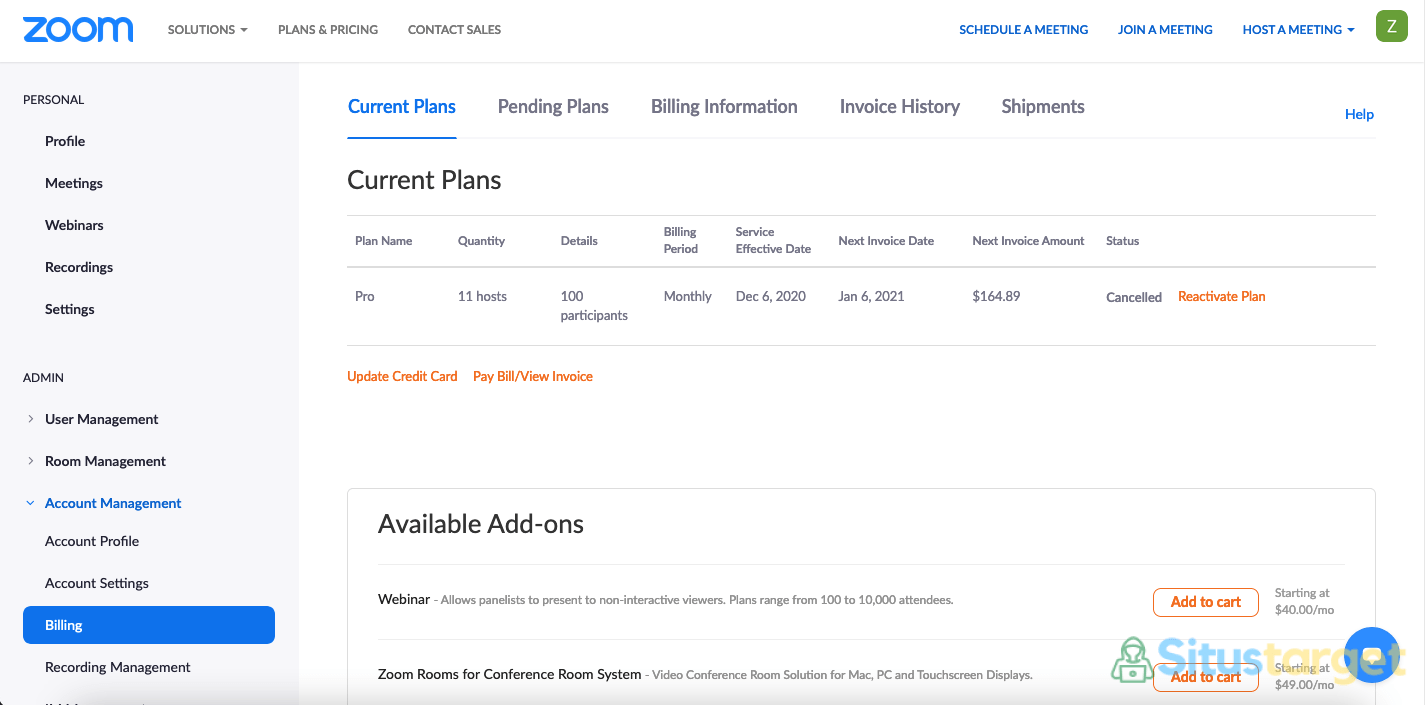Open the Host a Meeting dropdown
Screen dimensions: 1425x705
(1298, 30)
